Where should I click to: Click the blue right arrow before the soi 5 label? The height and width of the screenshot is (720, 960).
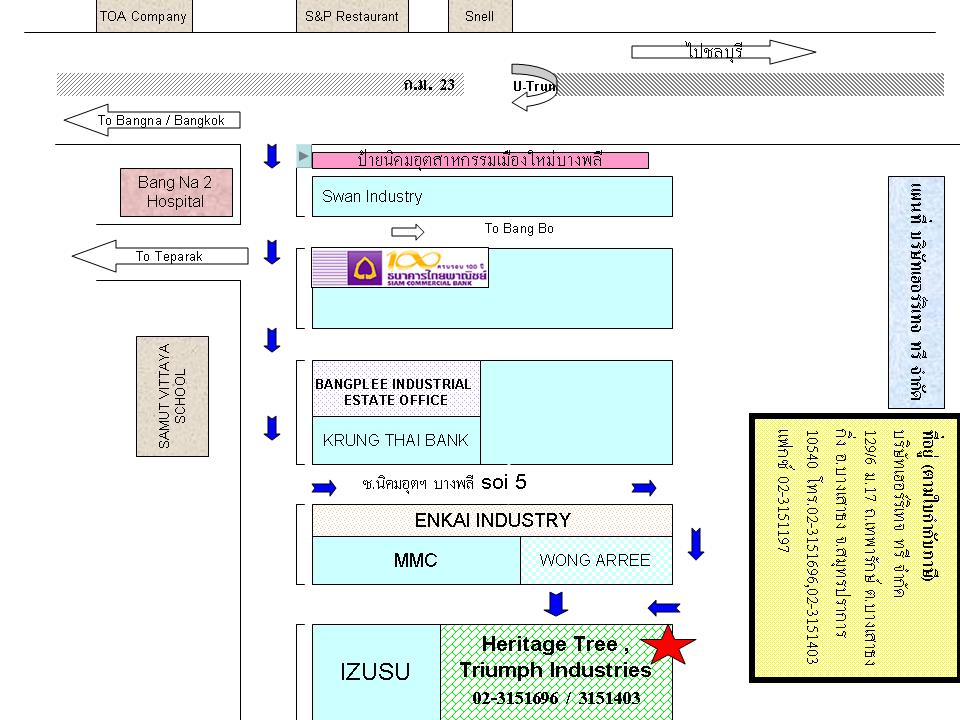[x=324, y=487]
